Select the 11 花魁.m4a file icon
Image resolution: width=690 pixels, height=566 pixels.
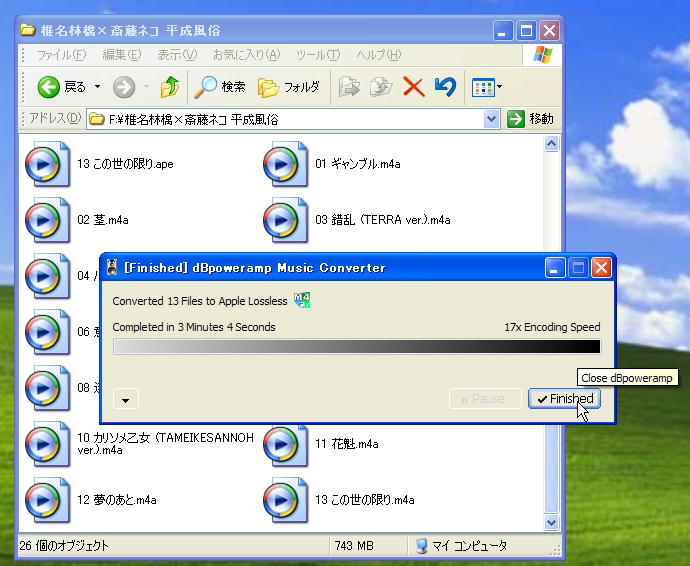coord(286,444)
